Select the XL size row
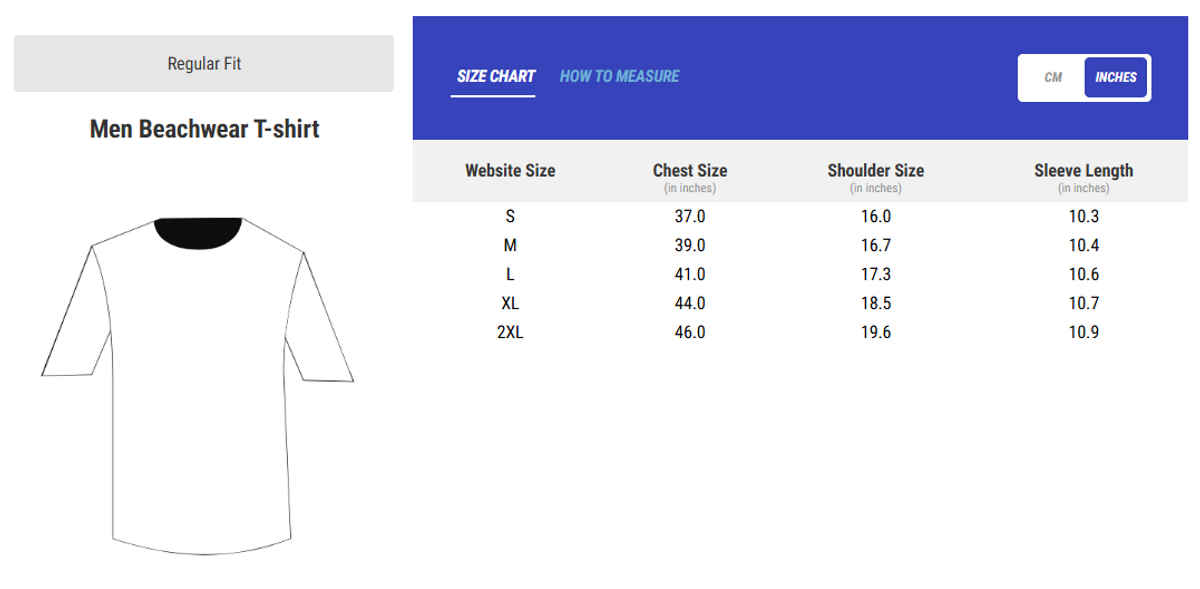This screenshot has height=589, width=1200. (510, 303)
